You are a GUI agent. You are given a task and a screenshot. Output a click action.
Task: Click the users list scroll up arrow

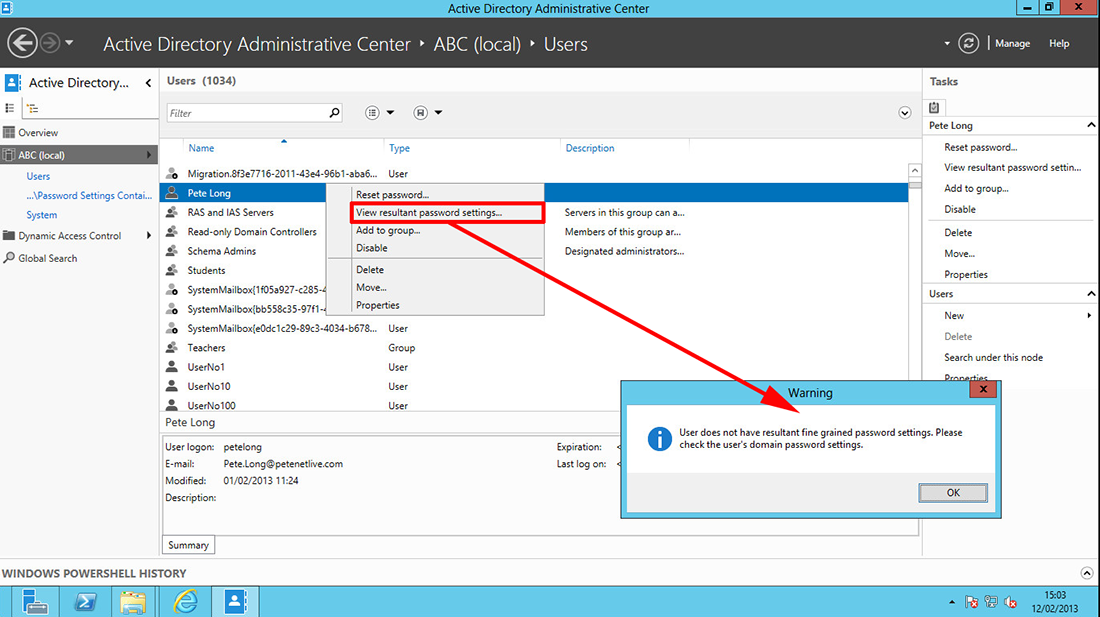click(915, 170)
